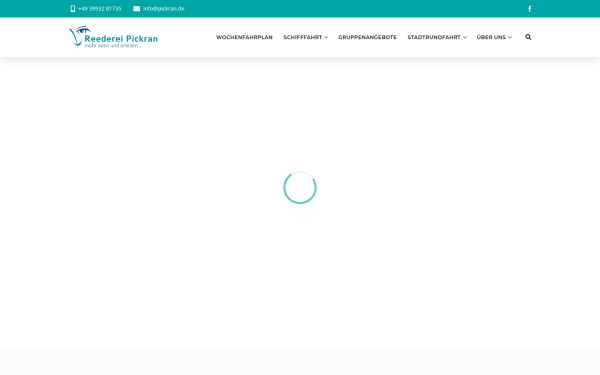
Task: Expand Schifffahrt dropdown chevron
Action: coord(326,38)
